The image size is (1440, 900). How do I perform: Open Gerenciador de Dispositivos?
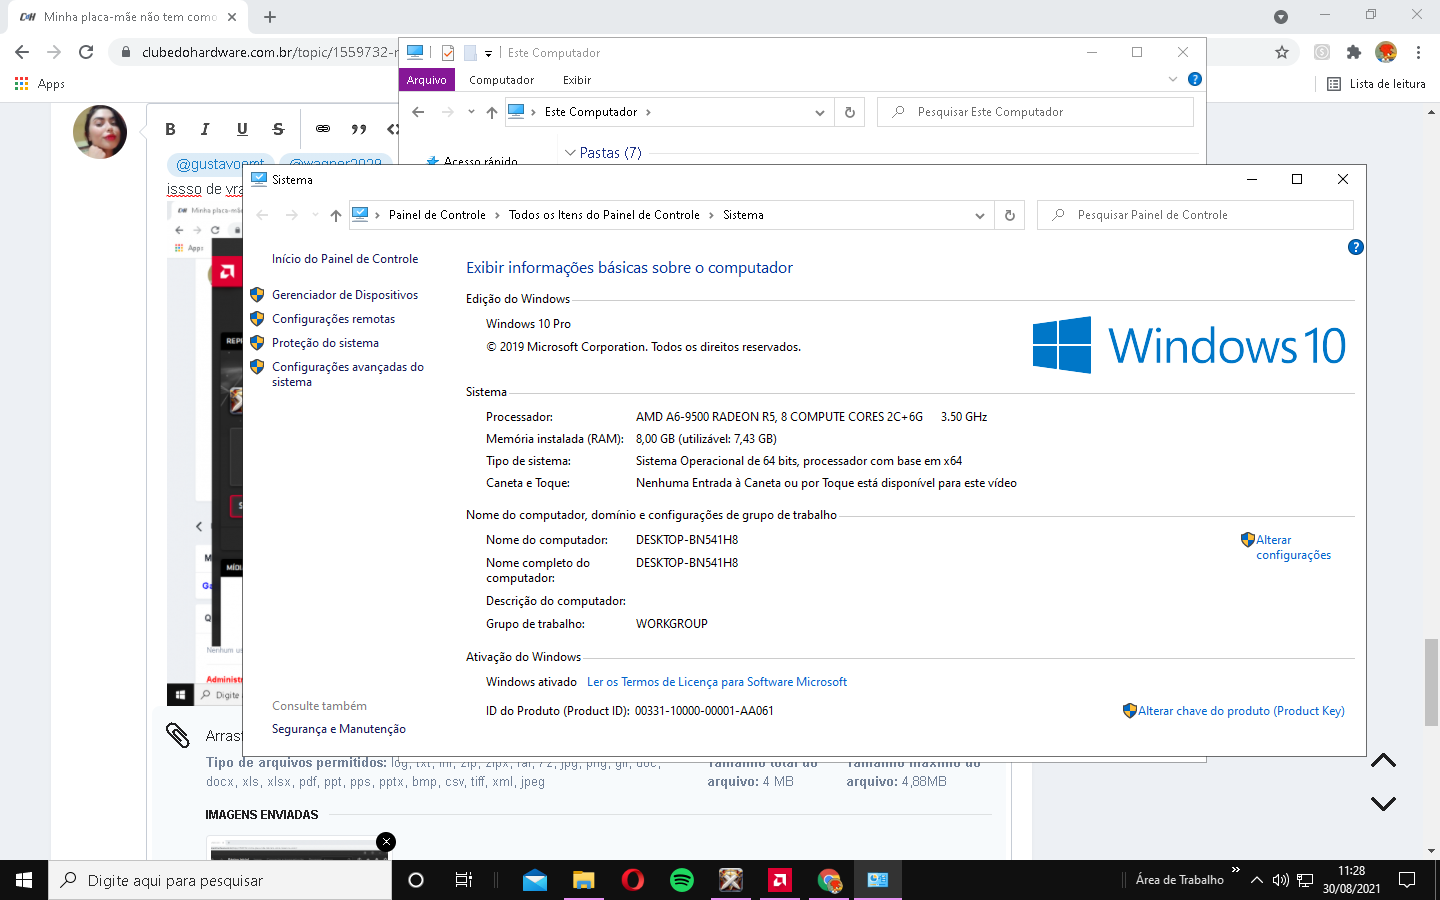(345, 295)
